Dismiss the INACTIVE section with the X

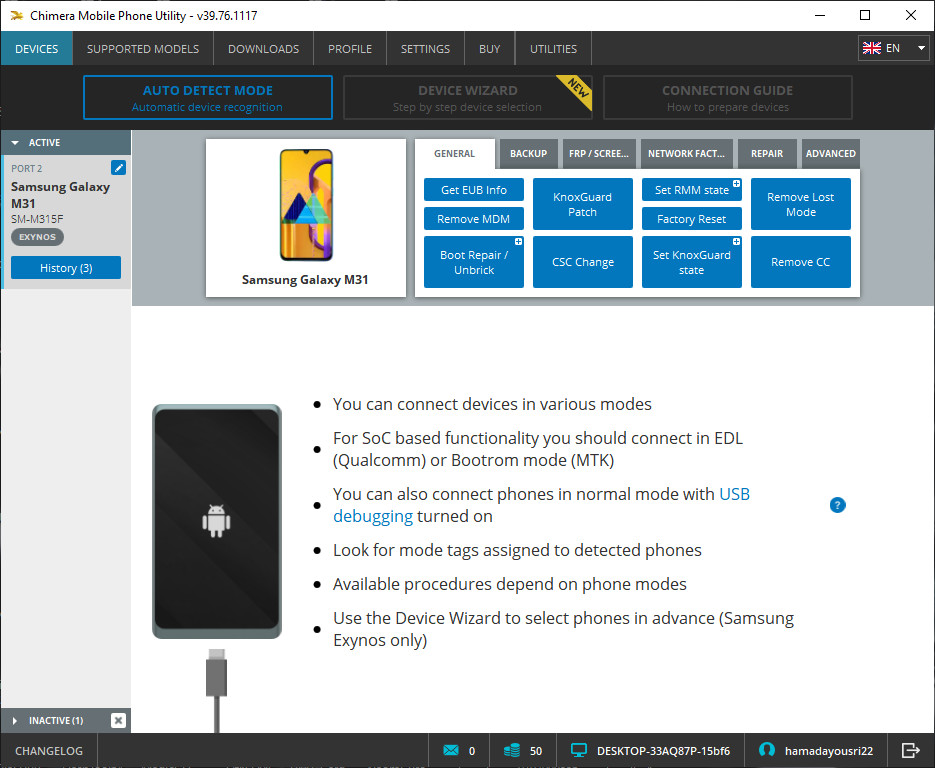tap(117, 720)
